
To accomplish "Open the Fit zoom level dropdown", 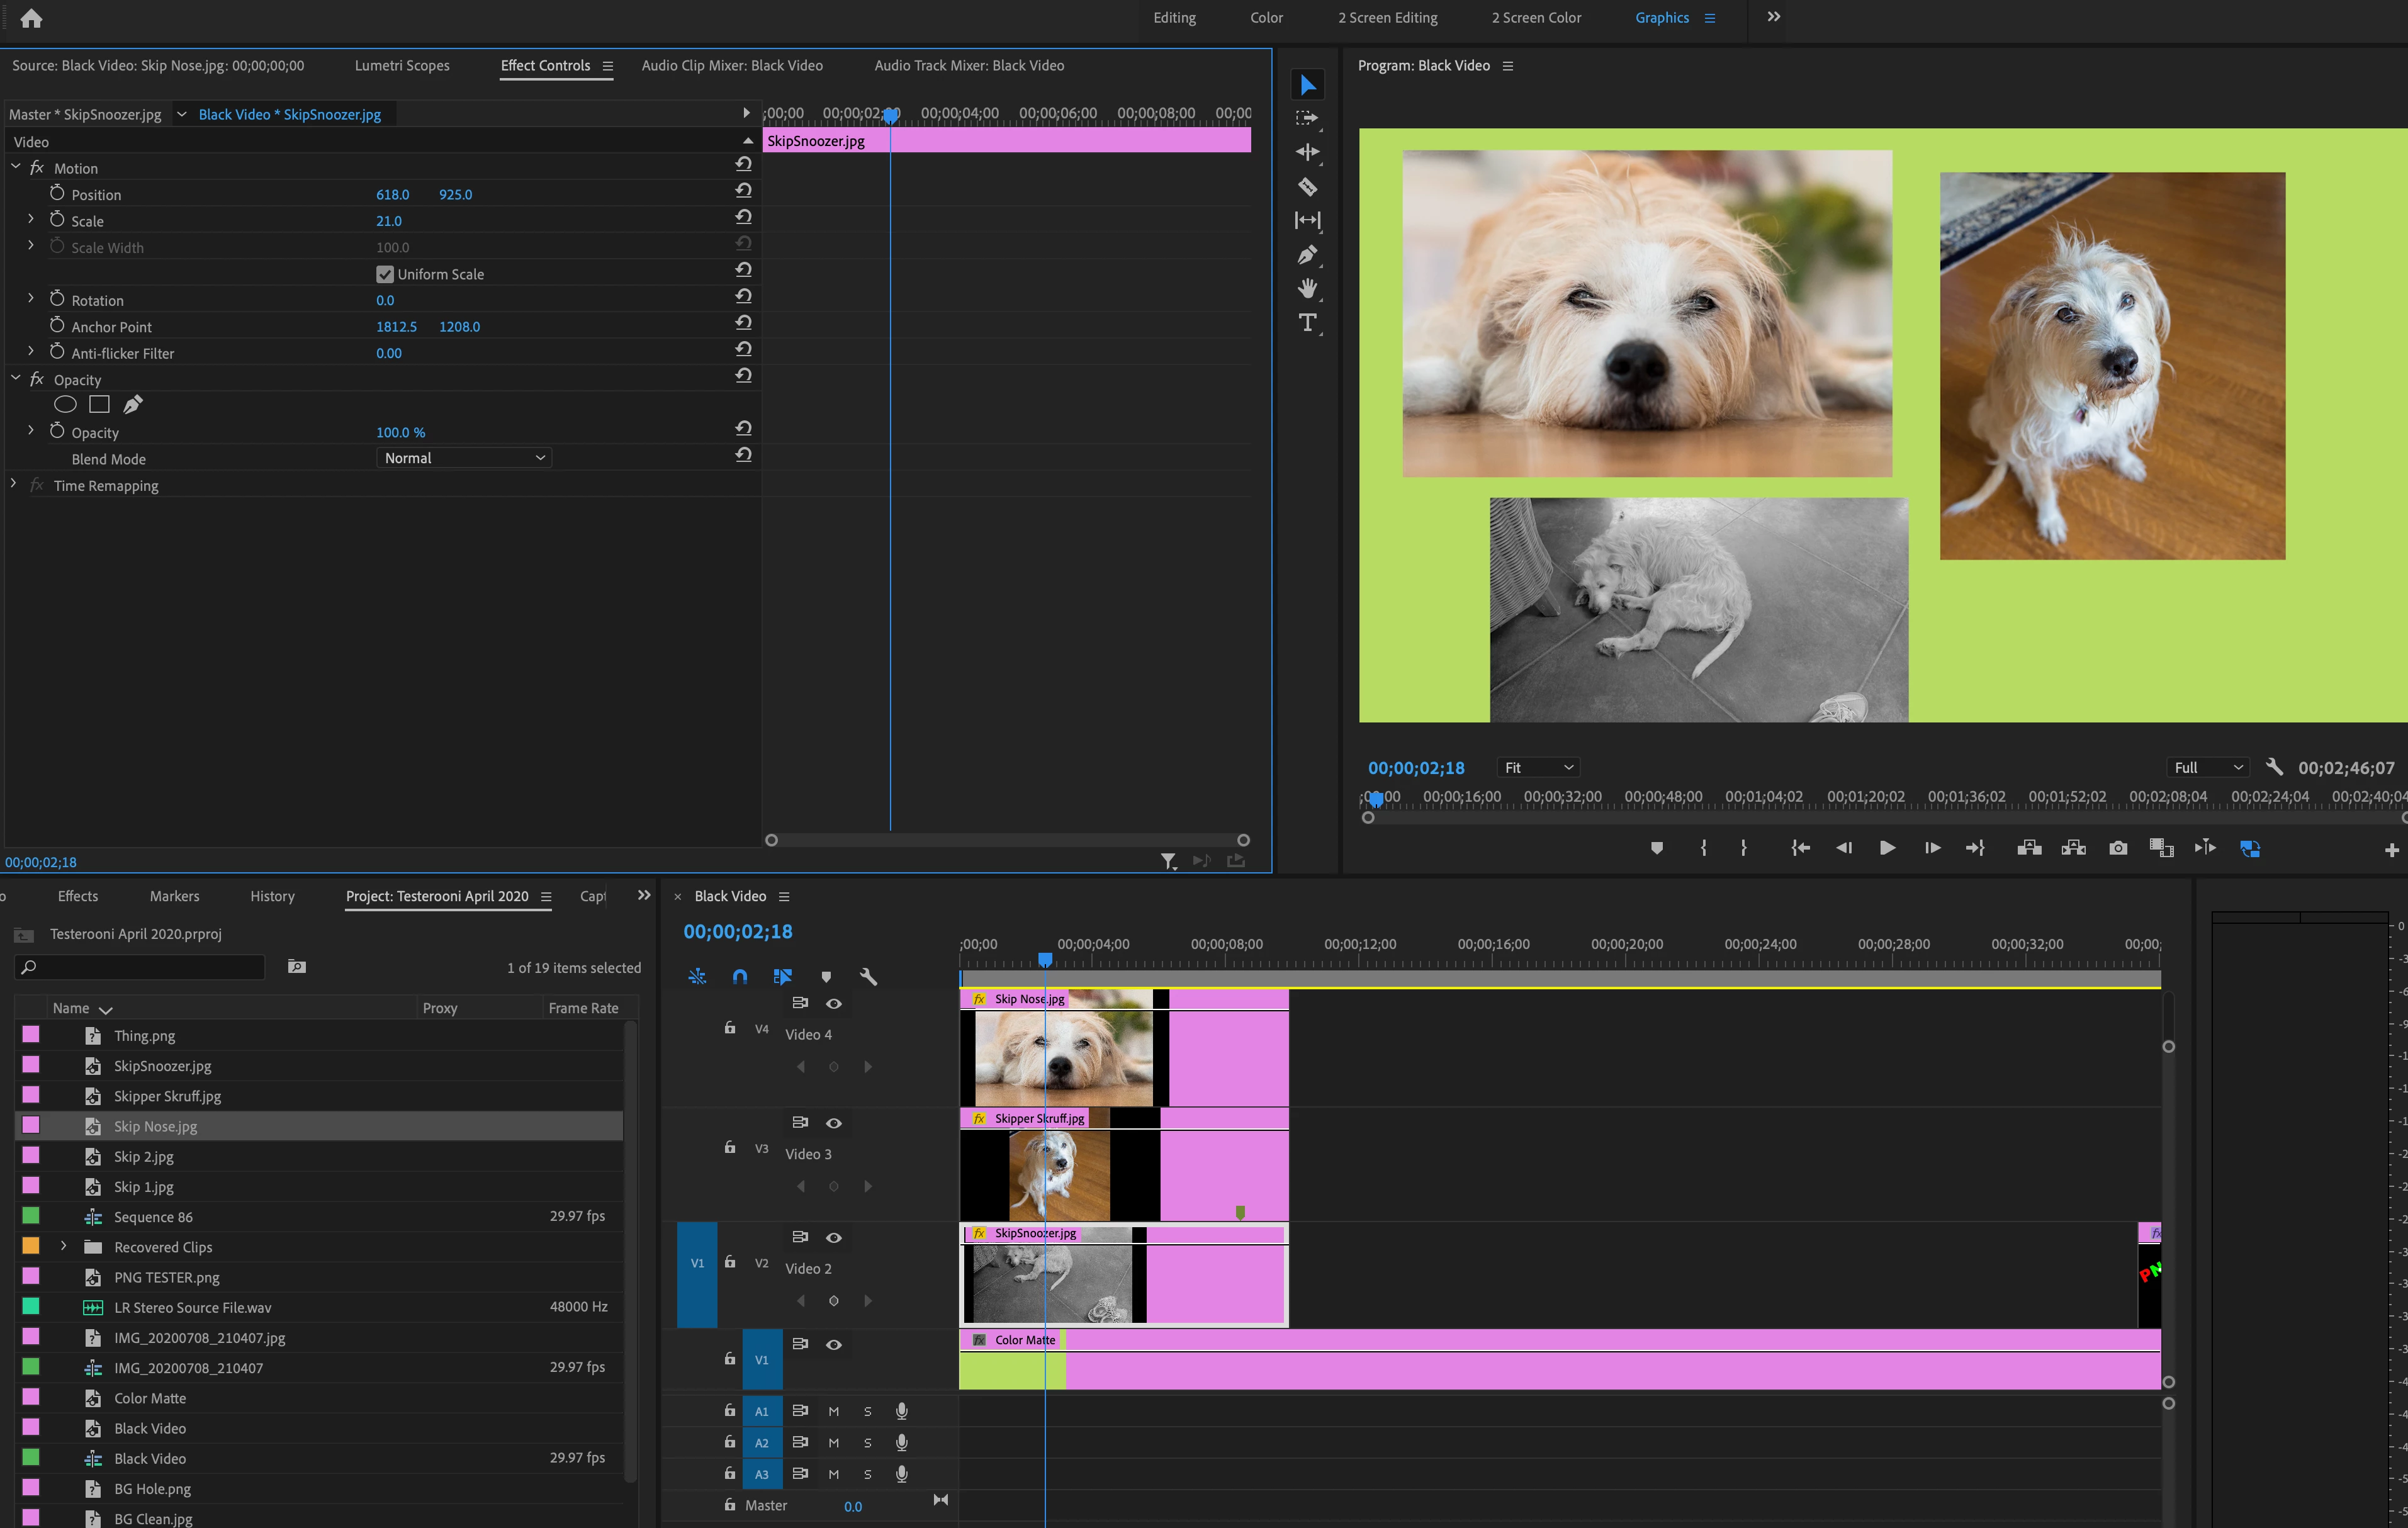I will point(1538,767).
